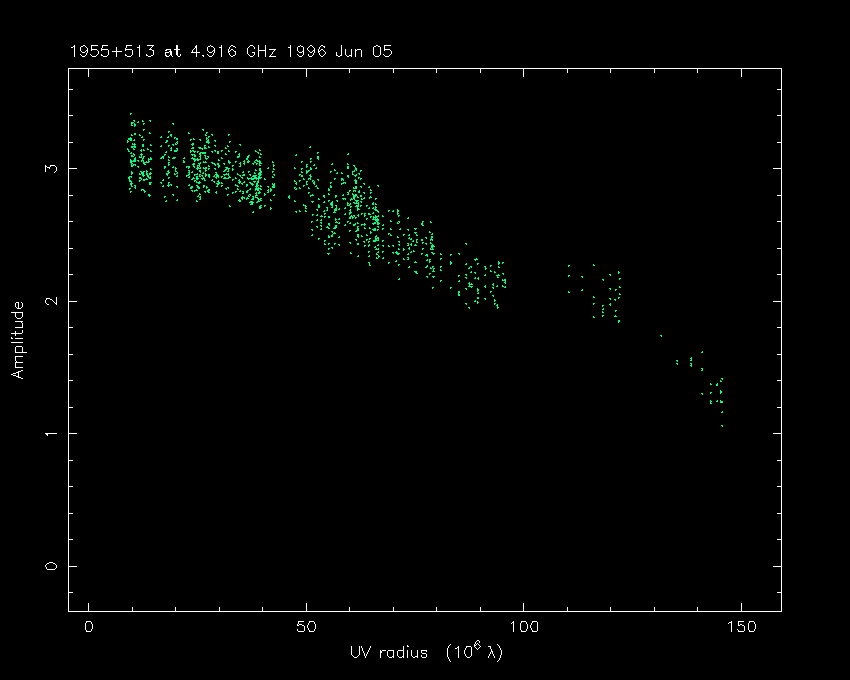Select the UV radius x-axis label
Screen dimensions: 850x680
tap(390, 652)
